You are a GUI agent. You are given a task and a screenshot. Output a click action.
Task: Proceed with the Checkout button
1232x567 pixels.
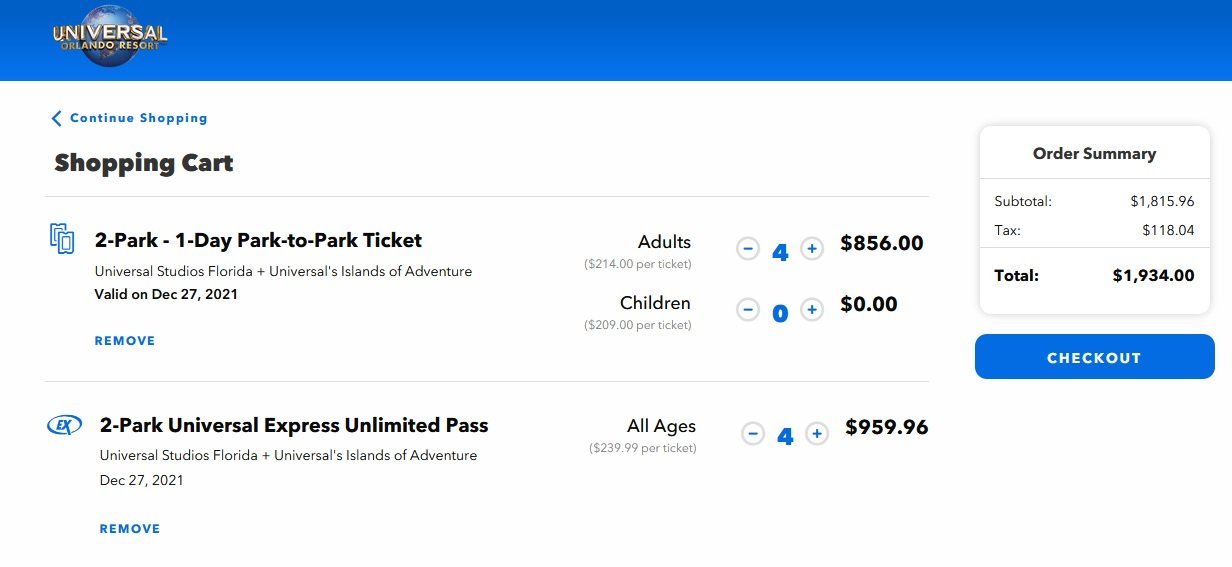click(x=1094, y=357)
